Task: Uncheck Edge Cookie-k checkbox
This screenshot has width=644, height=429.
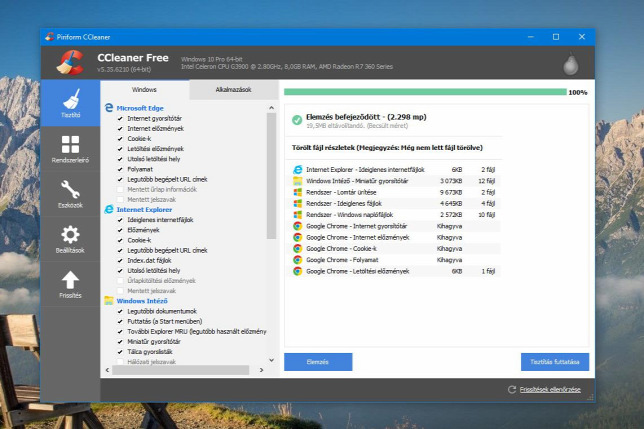Action: (x=120, y=139)
